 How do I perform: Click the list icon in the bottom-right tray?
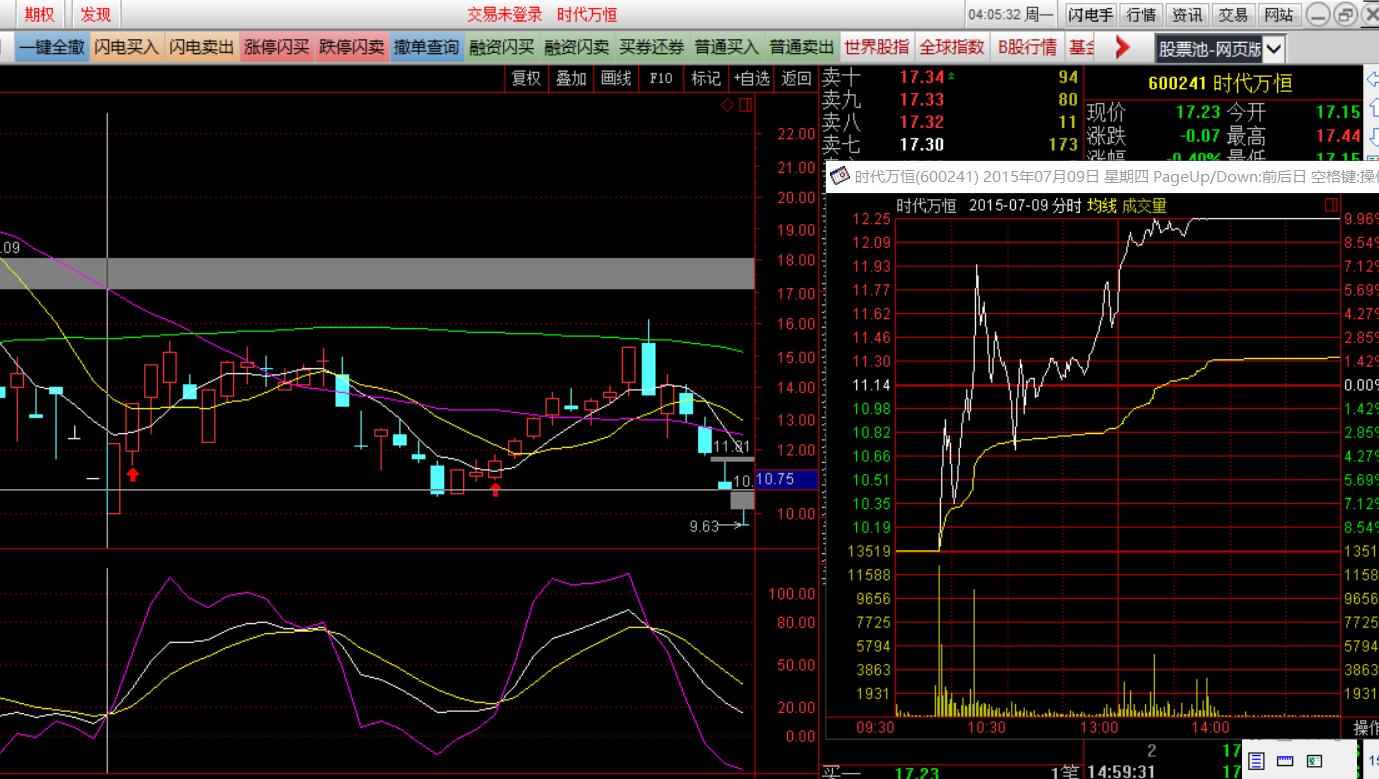pyautogui.click(x=1257, y=761)
